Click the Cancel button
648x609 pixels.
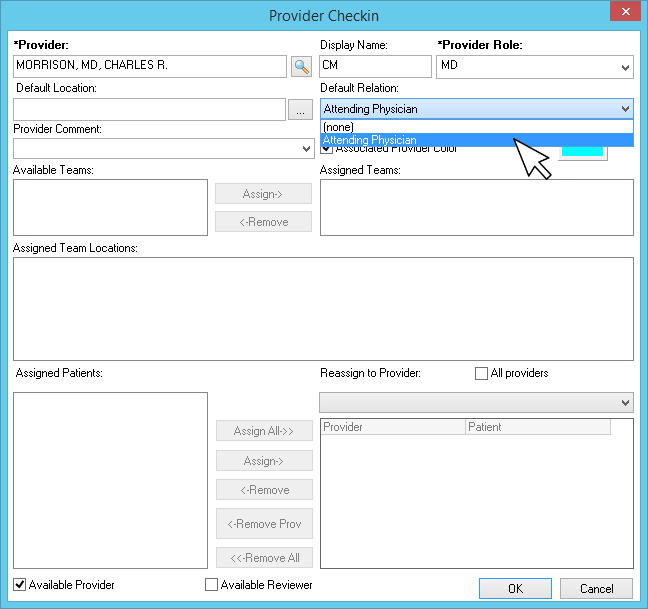pos(596,588)
